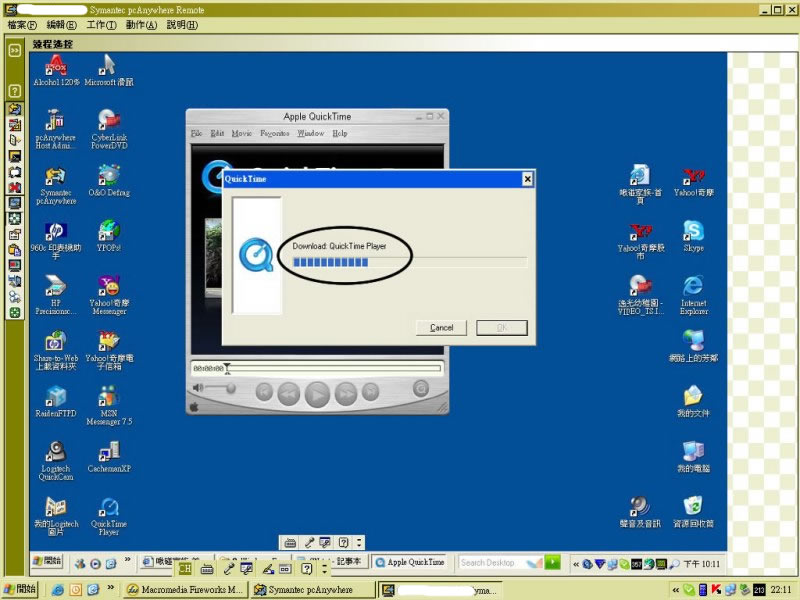Image resolution: width=800 pixels, height=600 pixels.
Task: Type in the Search Desktop field
Action: point(491,562)
